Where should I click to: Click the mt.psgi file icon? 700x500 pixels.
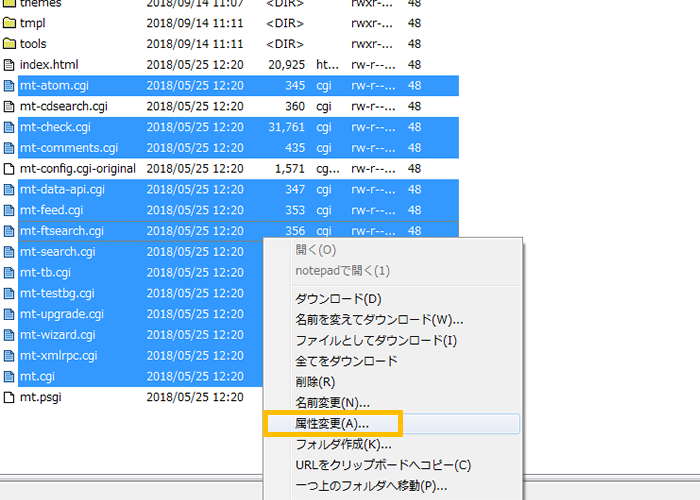[x=9, y=397]
